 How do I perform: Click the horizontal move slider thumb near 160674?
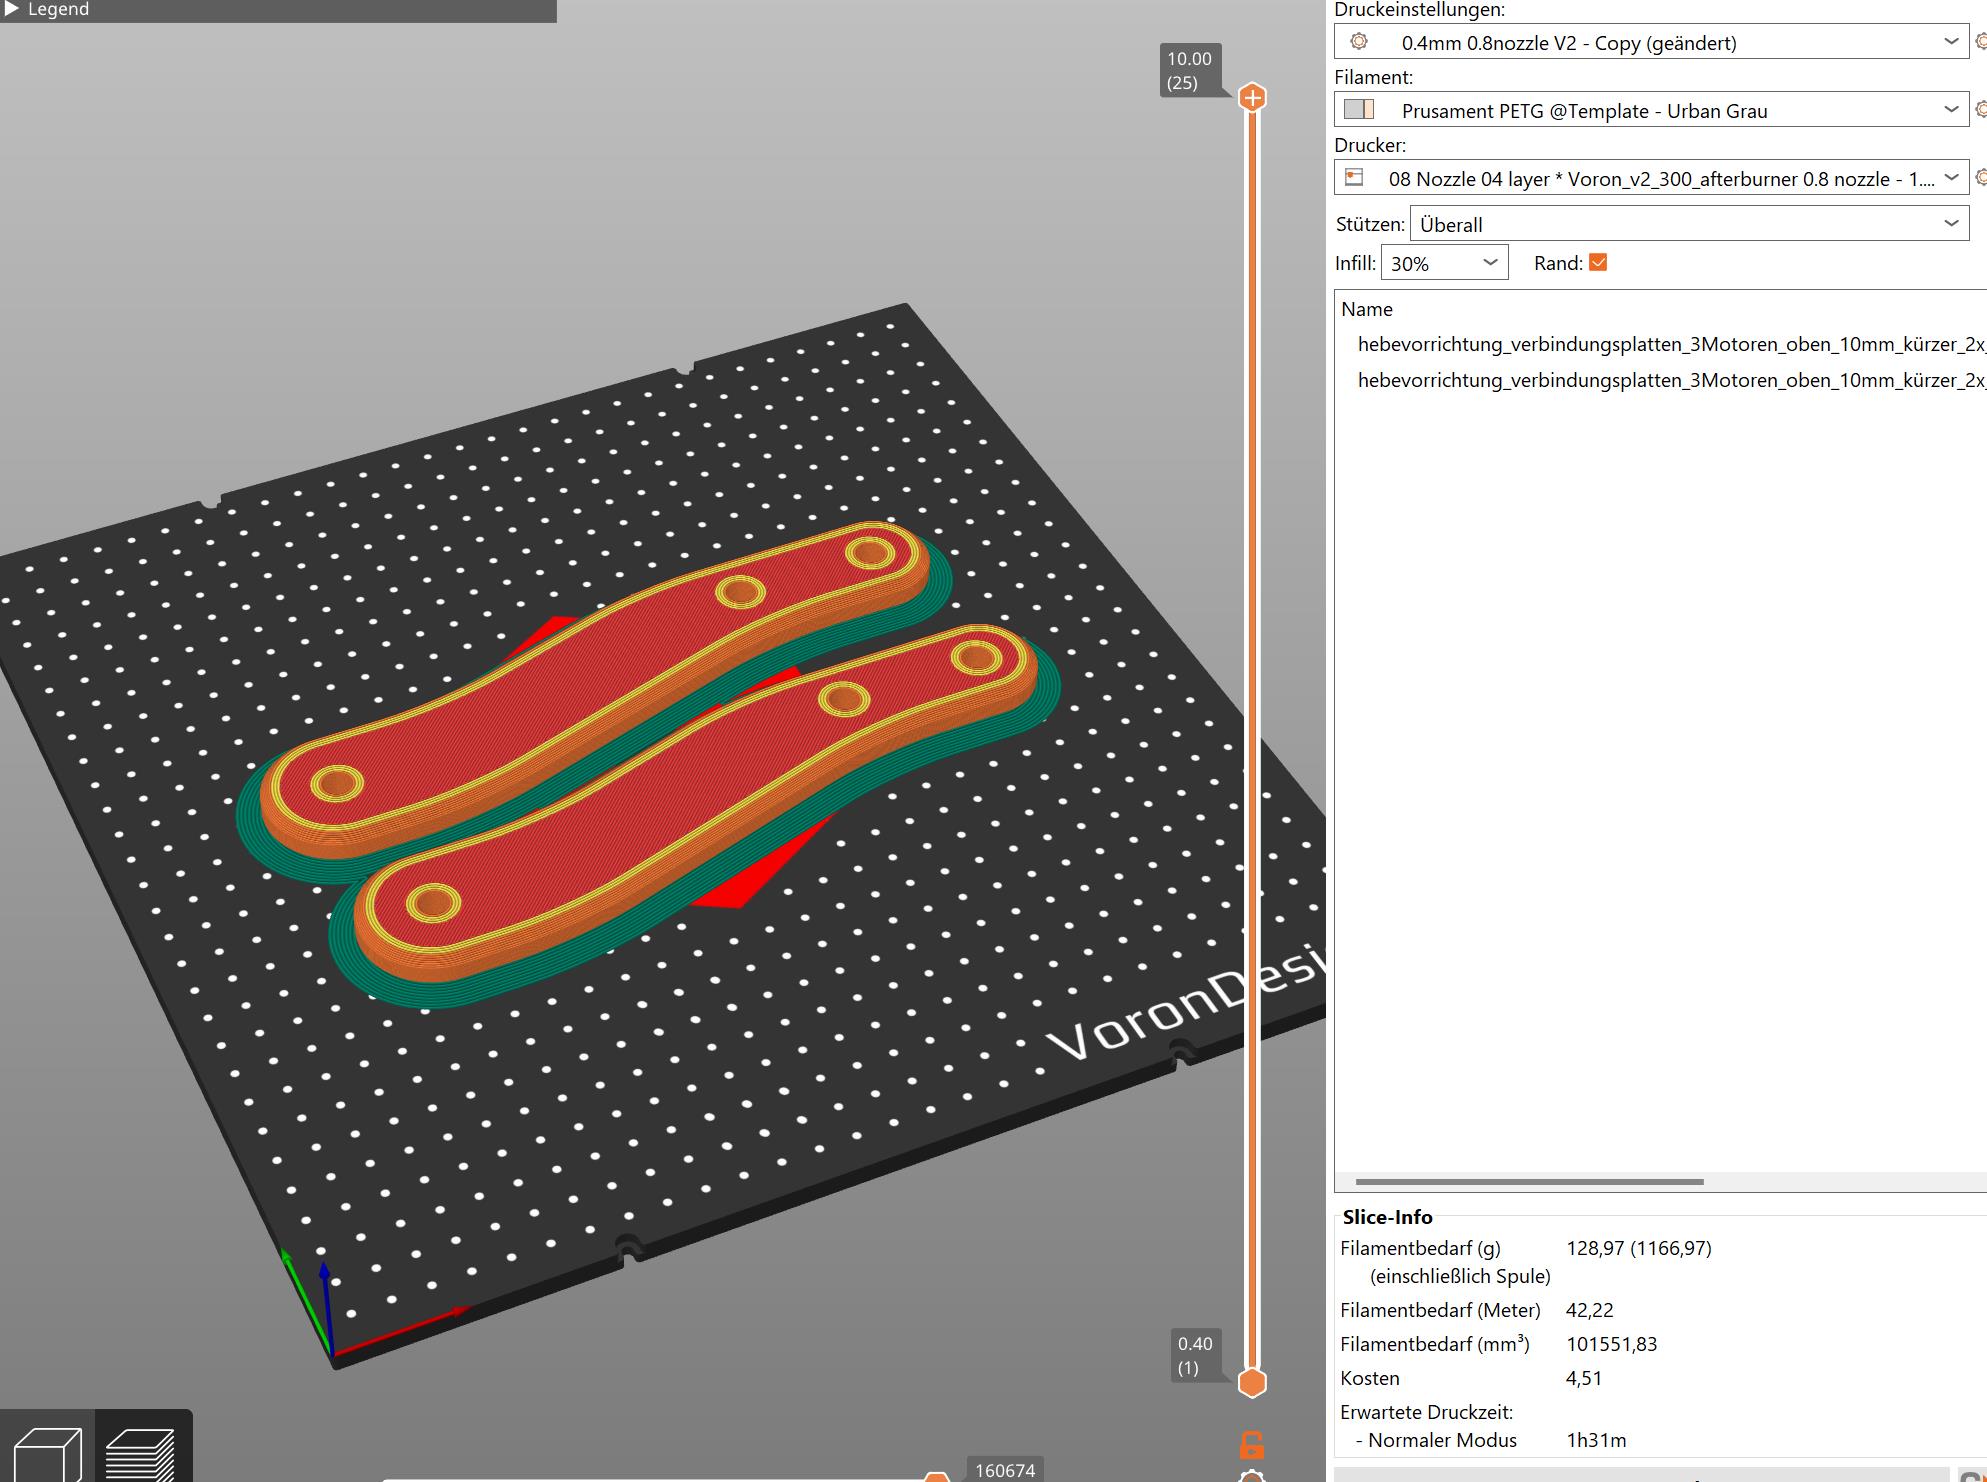click(936, 1477)
